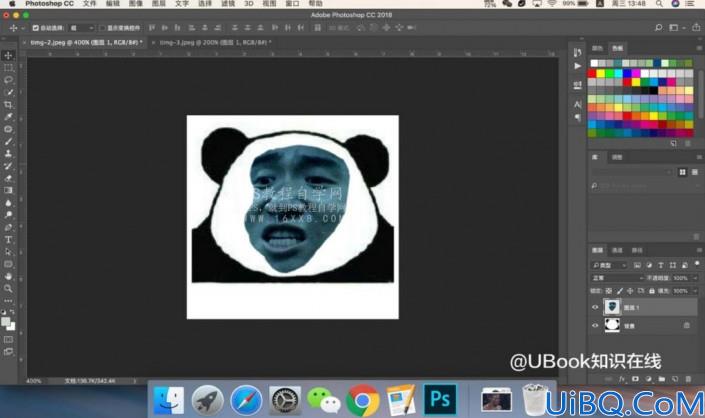
Task: Select the Hand tool
Action: coord(8,276)
